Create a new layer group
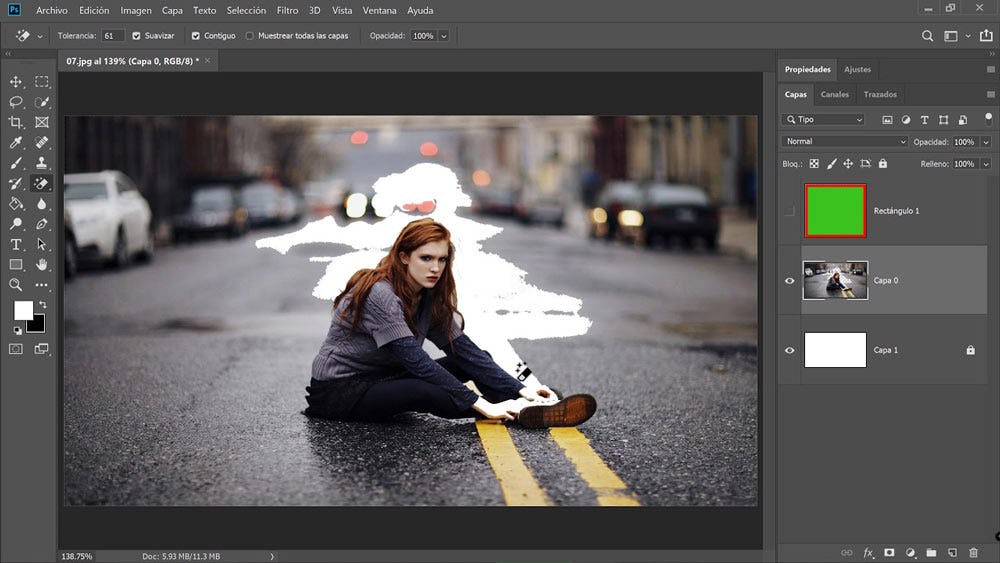Screen dimensions: 1000x563 point(931,553)
